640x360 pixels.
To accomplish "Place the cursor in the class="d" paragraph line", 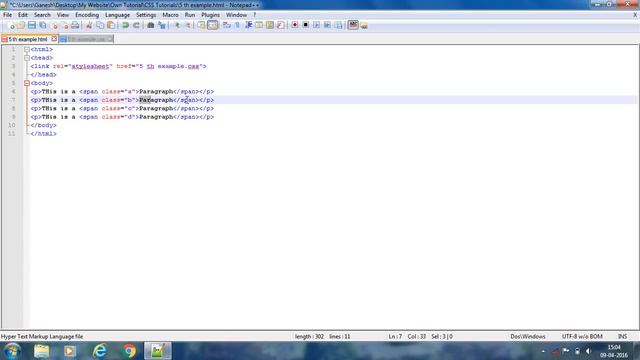I will pos(122,117).
